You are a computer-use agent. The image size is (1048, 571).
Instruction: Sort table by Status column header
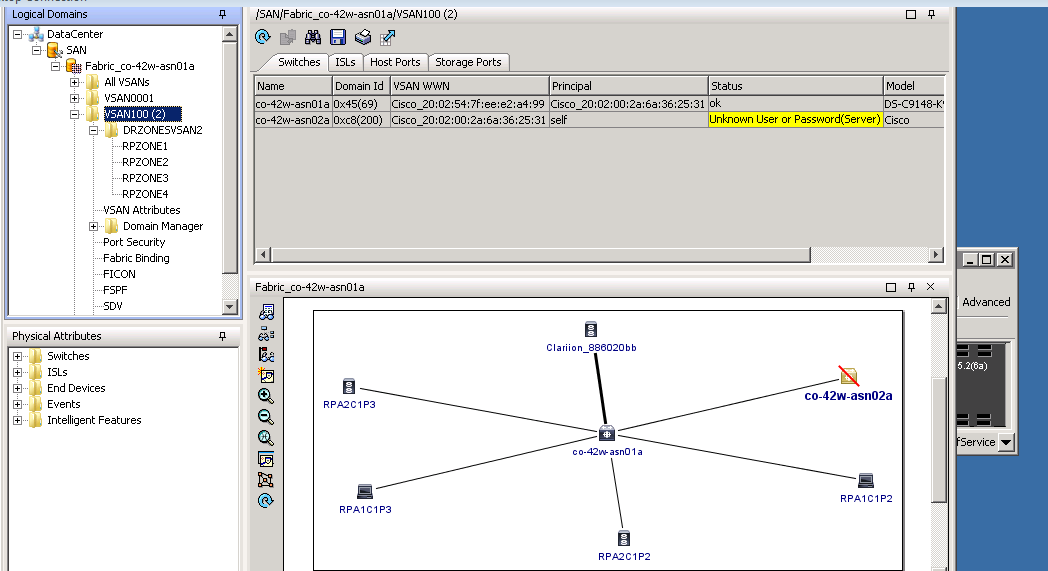coord(795,86)
